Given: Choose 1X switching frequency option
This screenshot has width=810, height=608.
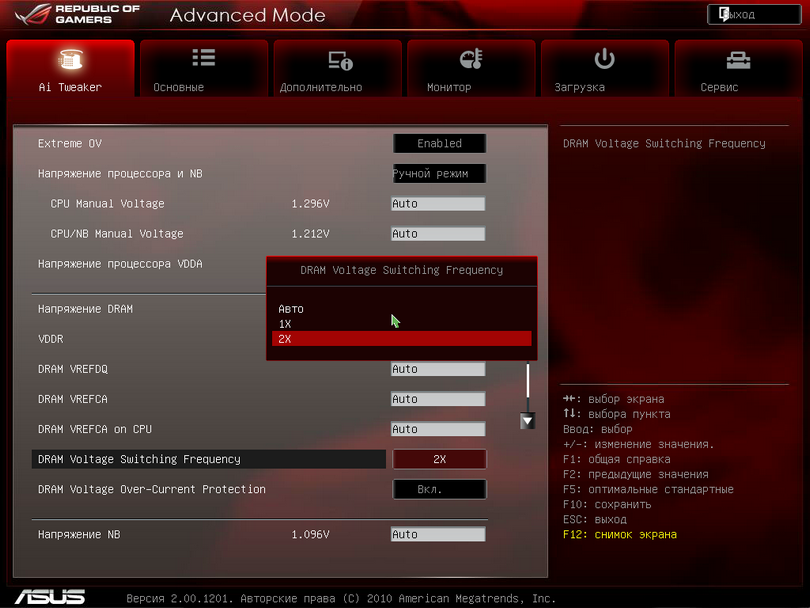Looking at the screenshot, I should pos(285,324).
